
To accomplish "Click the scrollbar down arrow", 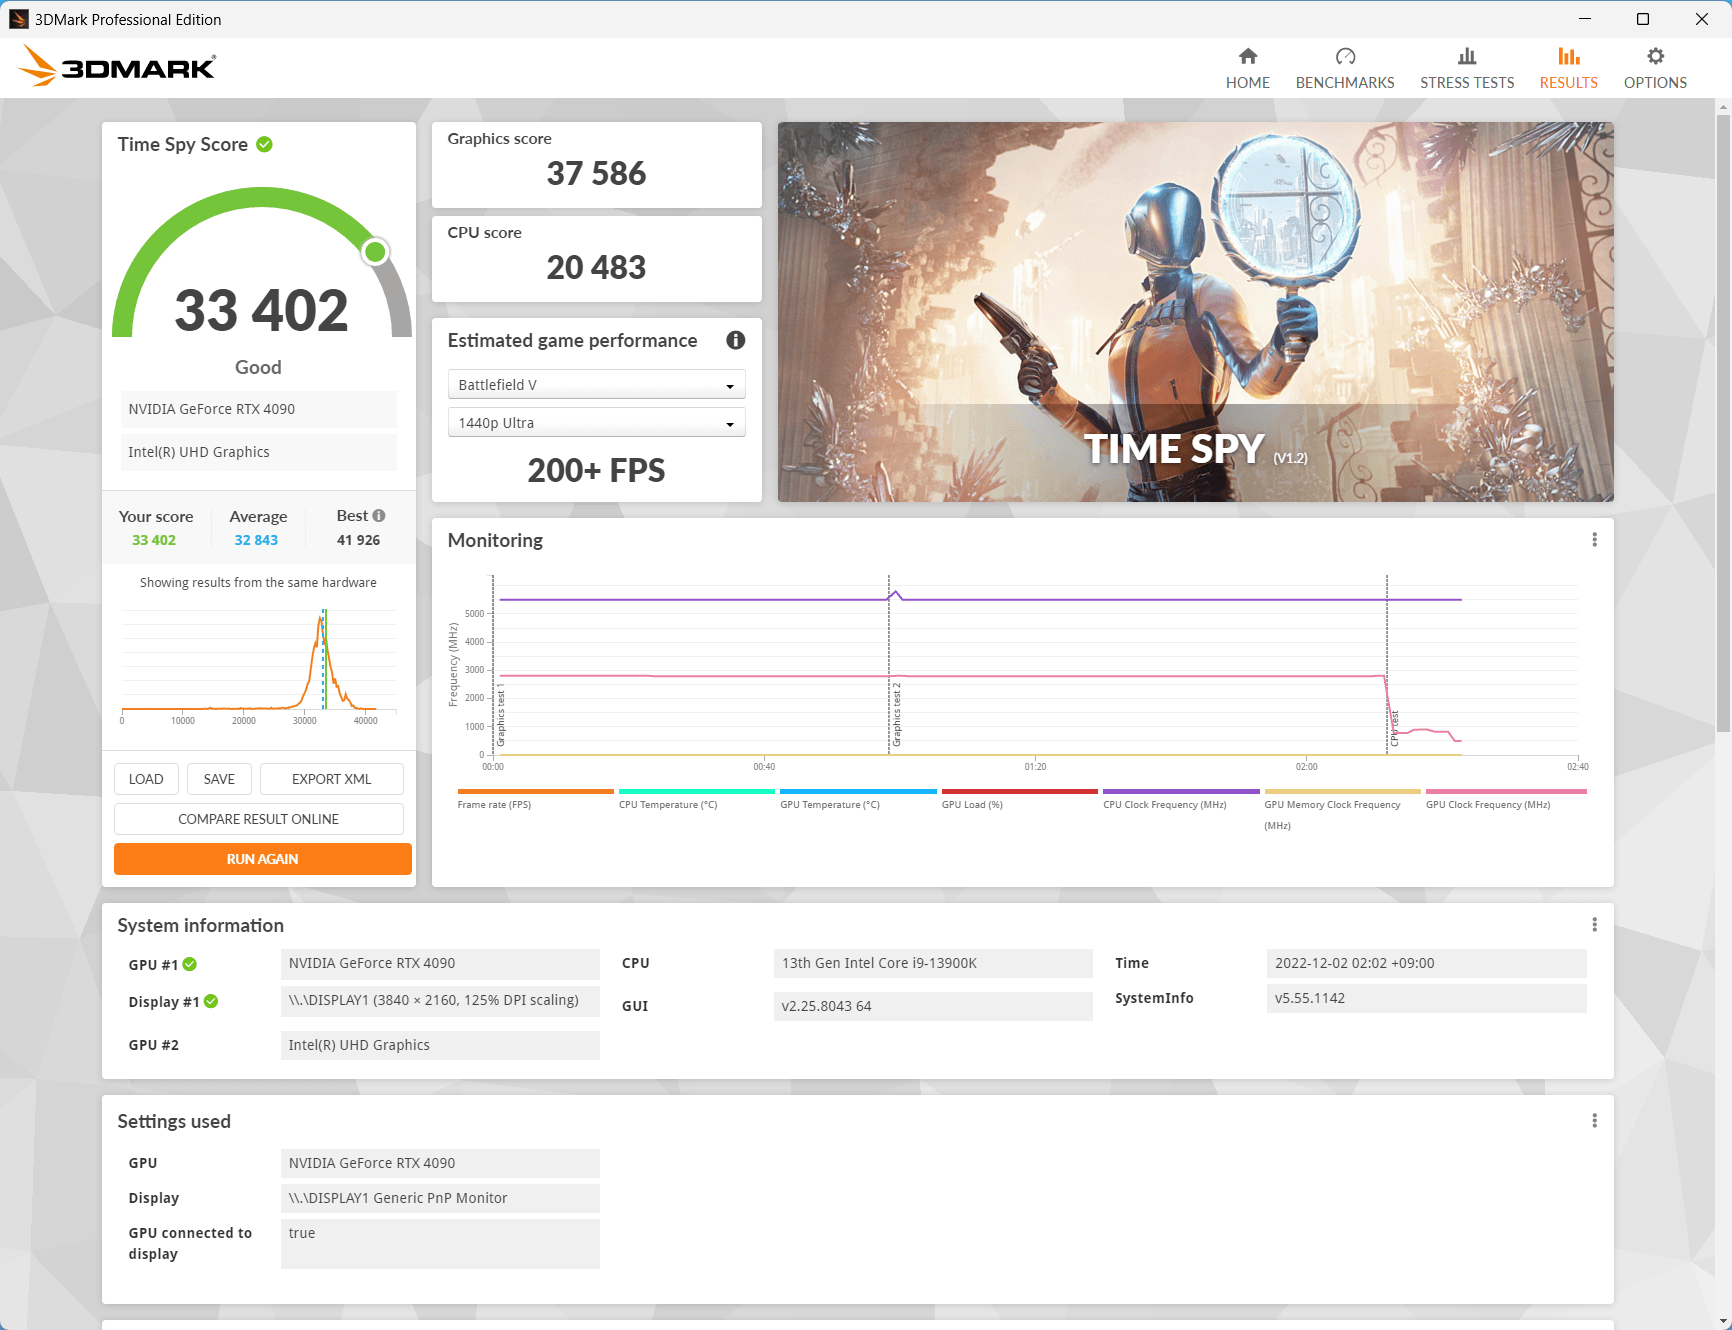I will 1723,1321.
